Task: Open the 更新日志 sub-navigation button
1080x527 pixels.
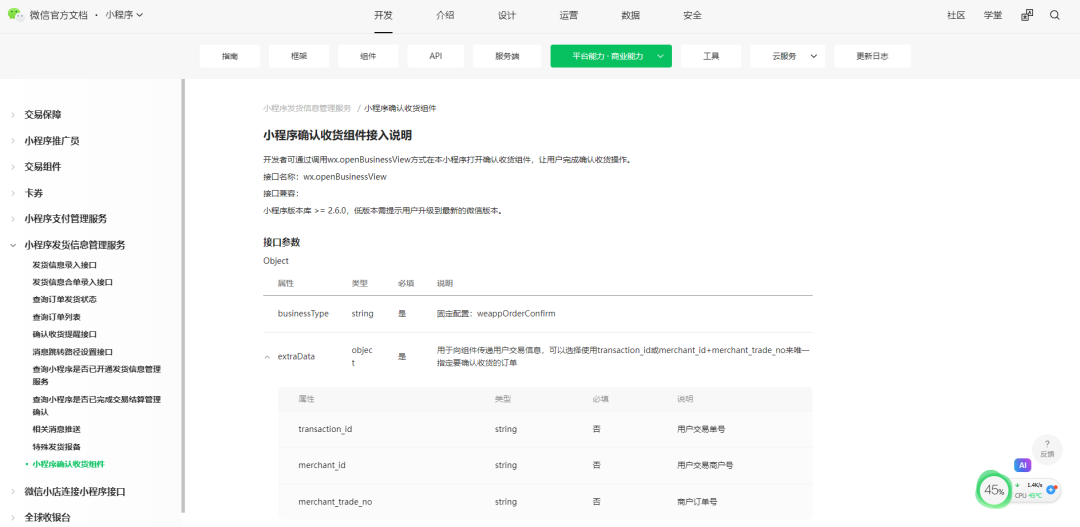Action: 872,56
